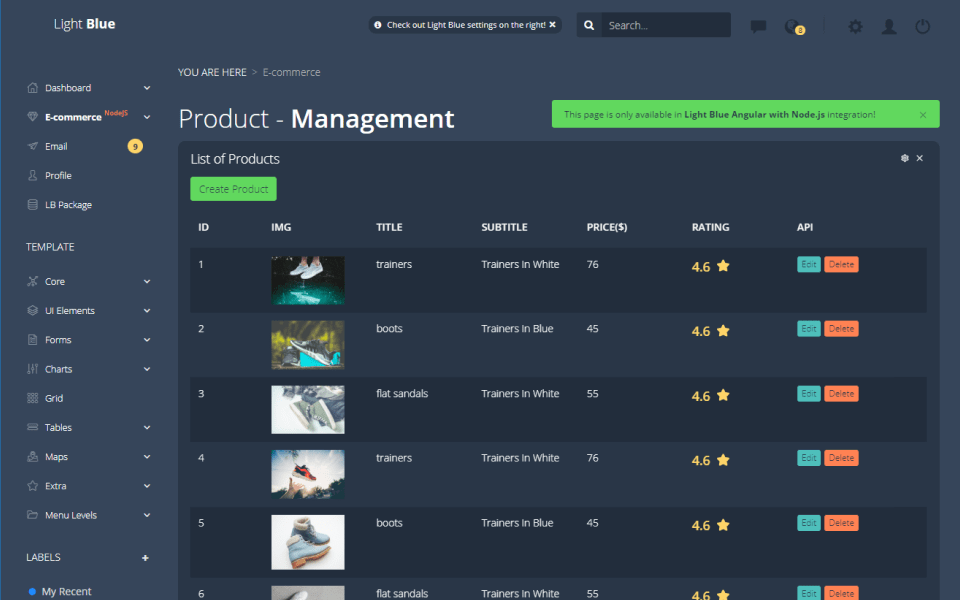Image resolution: width=960 pixels, height=600 pixels.
Task: Expand the Dashboard menu chevron
Action: click(x=147, y=88)
